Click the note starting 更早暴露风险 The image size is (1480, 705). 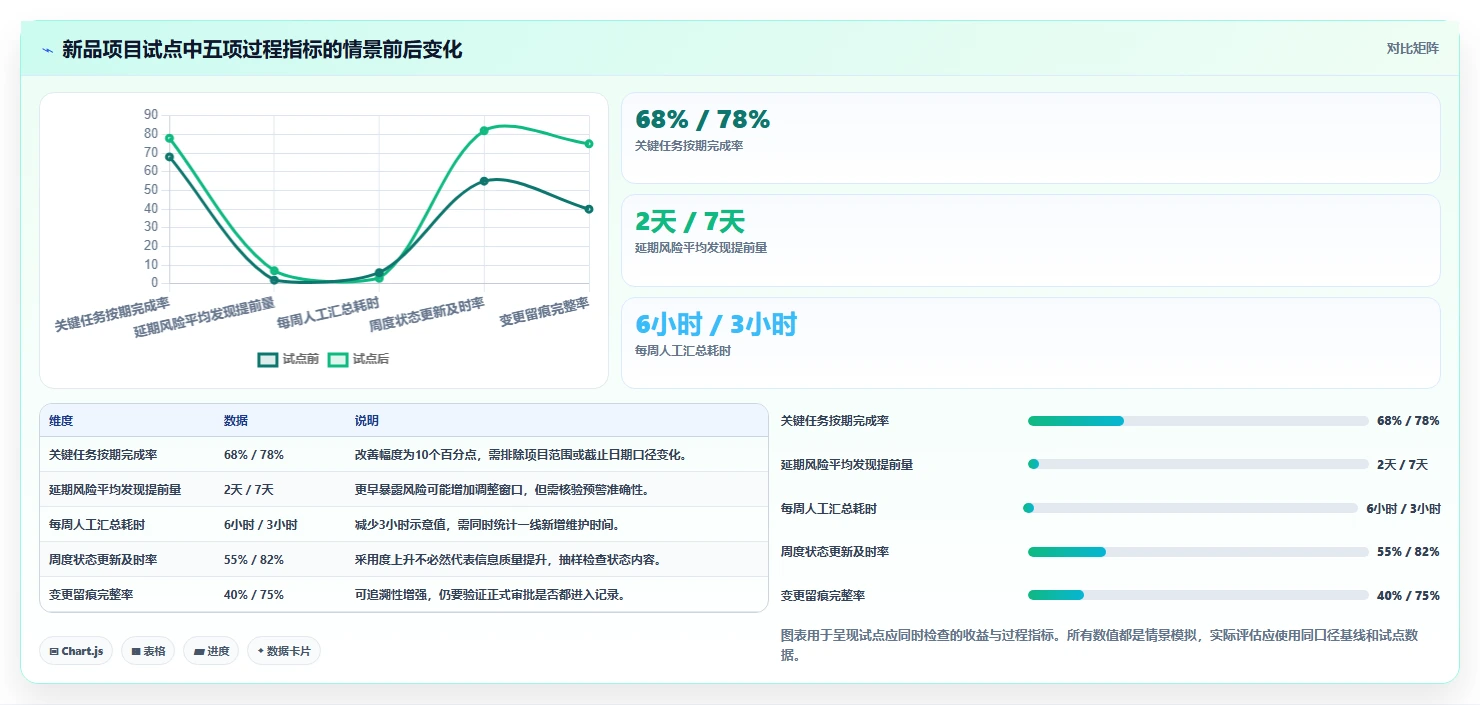503,490
